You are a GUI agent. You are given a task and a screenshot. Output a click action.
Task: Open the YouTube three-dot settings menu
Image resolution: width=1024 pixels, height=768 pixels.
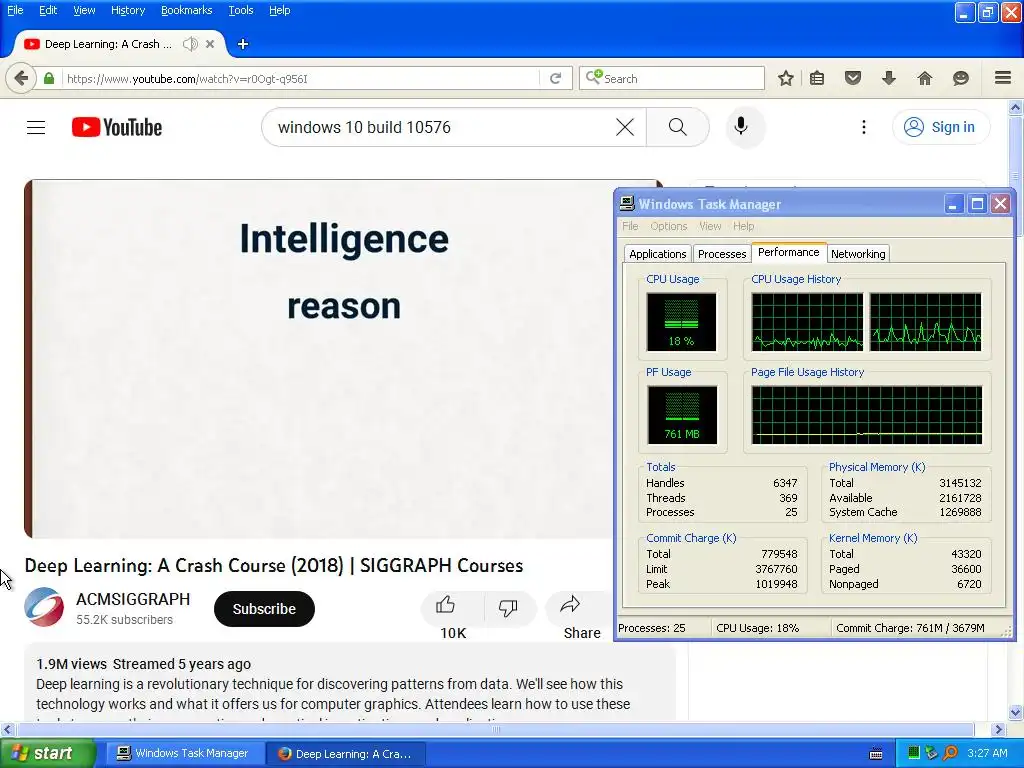point(864,127)
